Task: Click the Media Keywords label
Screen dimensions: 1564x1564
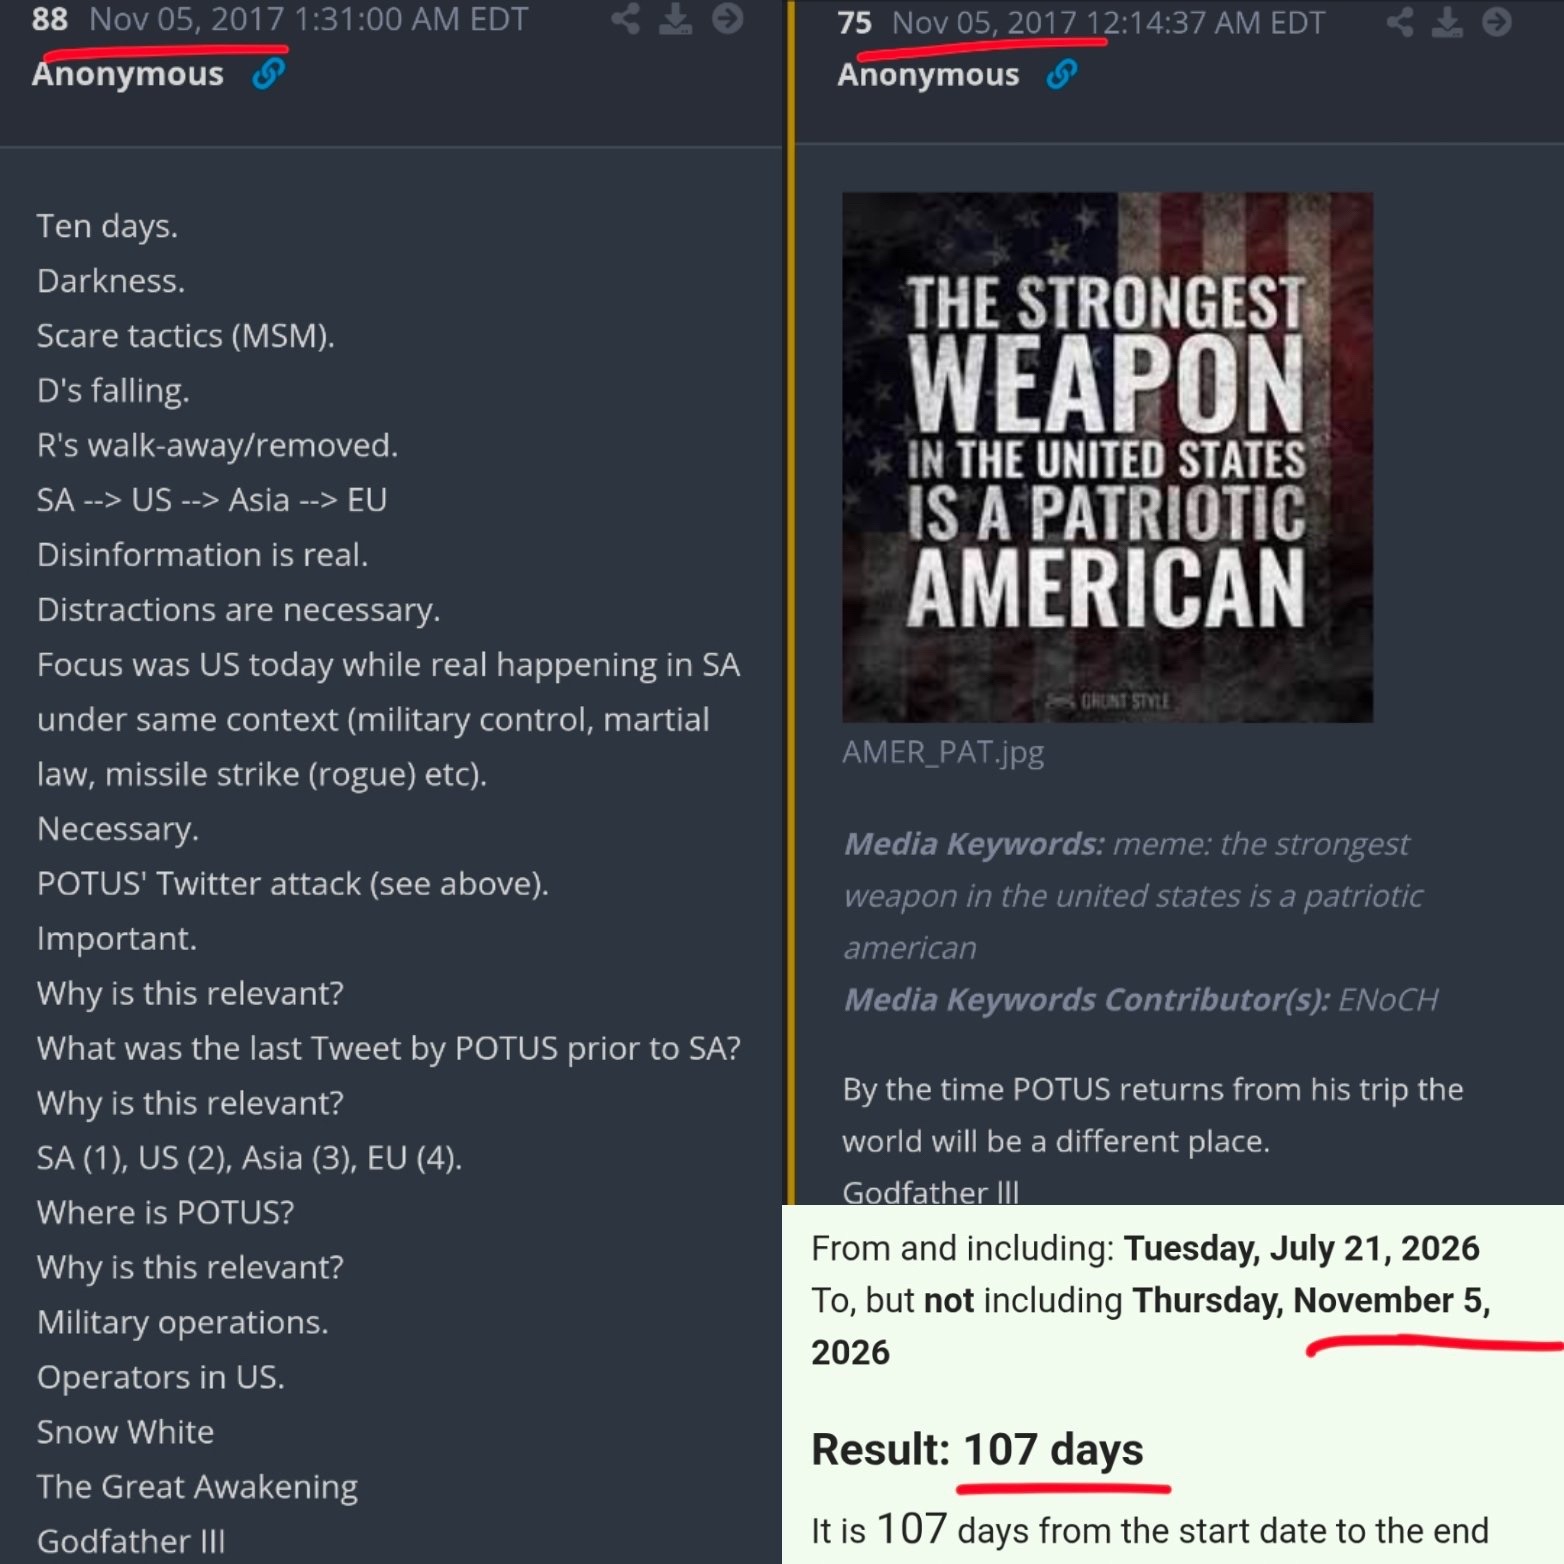Action: [x=974, y=843]
